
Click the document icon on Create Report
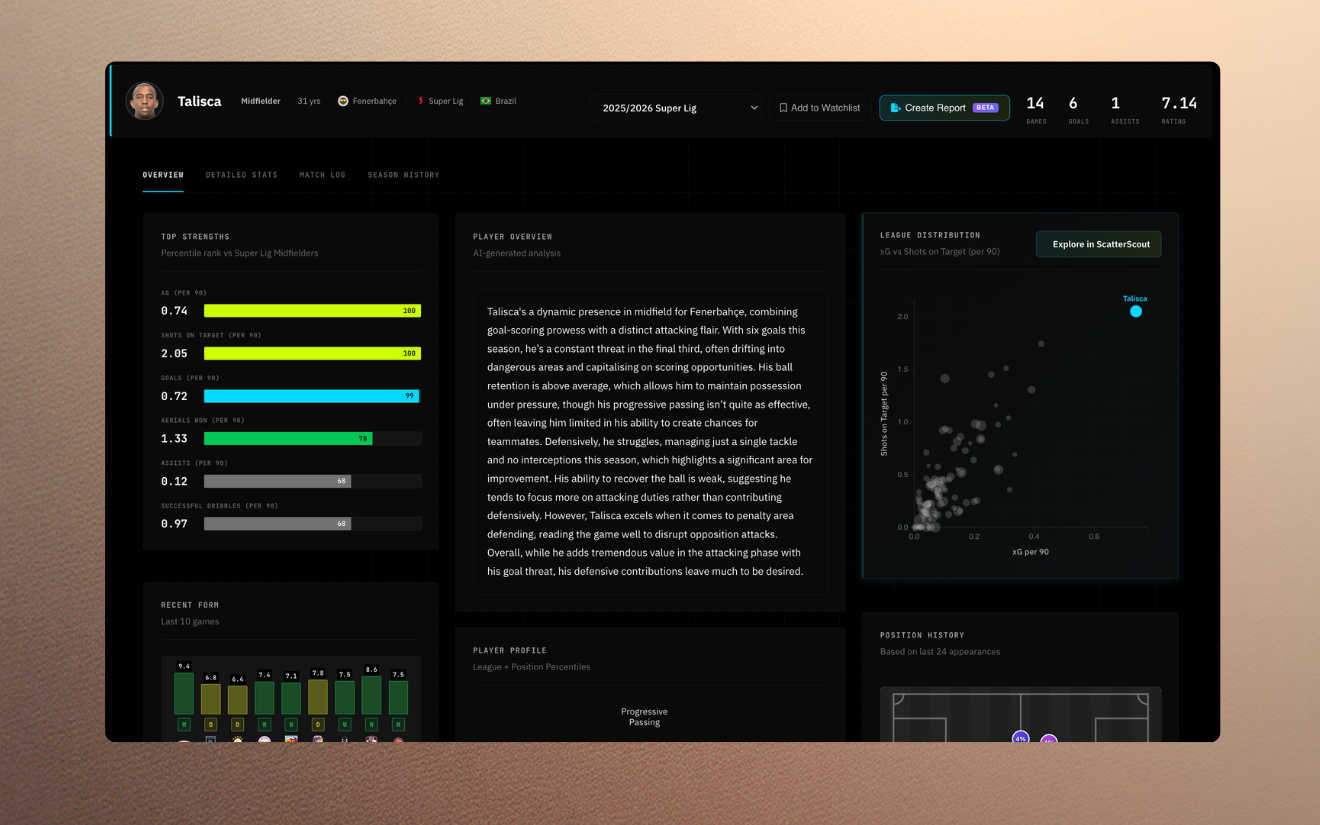[895, 108]
